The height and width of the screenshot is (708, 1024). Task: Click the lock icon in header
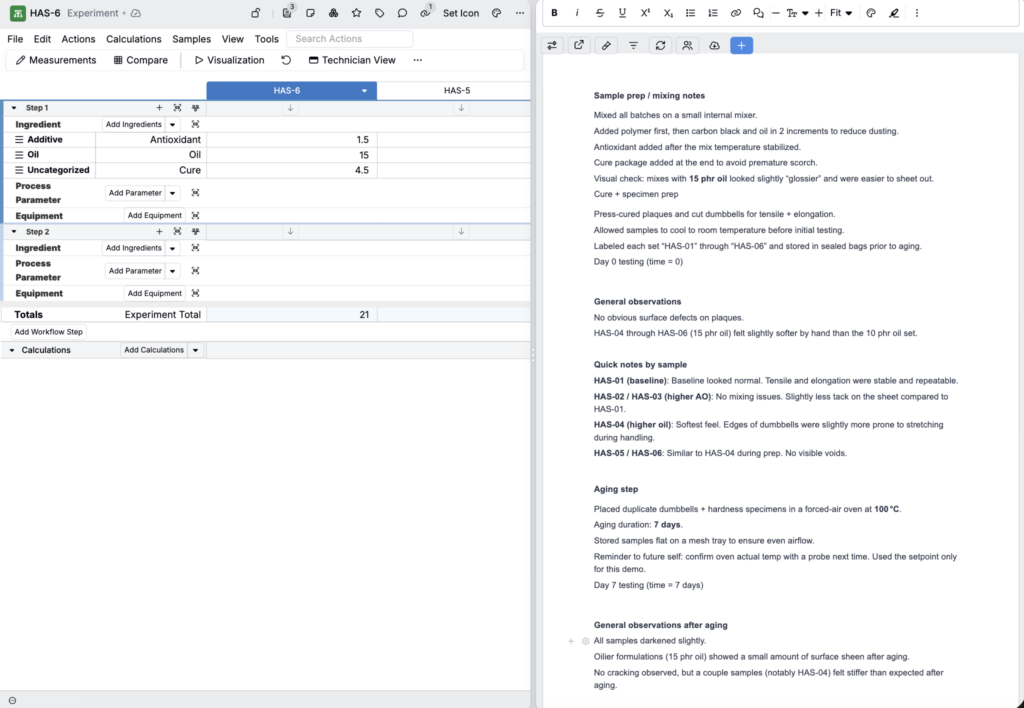pyautogui.click(x=256, y=13)
